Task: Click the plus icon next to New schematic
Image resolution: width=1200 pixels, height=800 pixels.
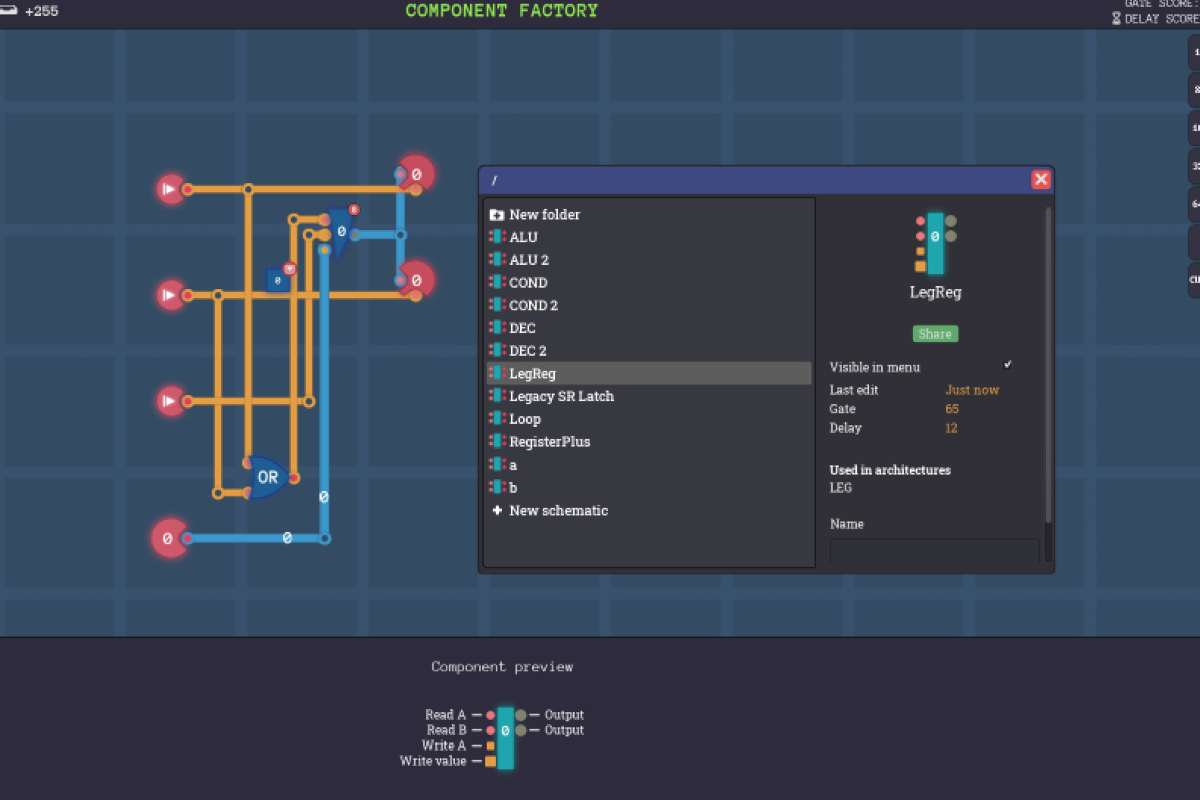Action: (x=497, y=510)
